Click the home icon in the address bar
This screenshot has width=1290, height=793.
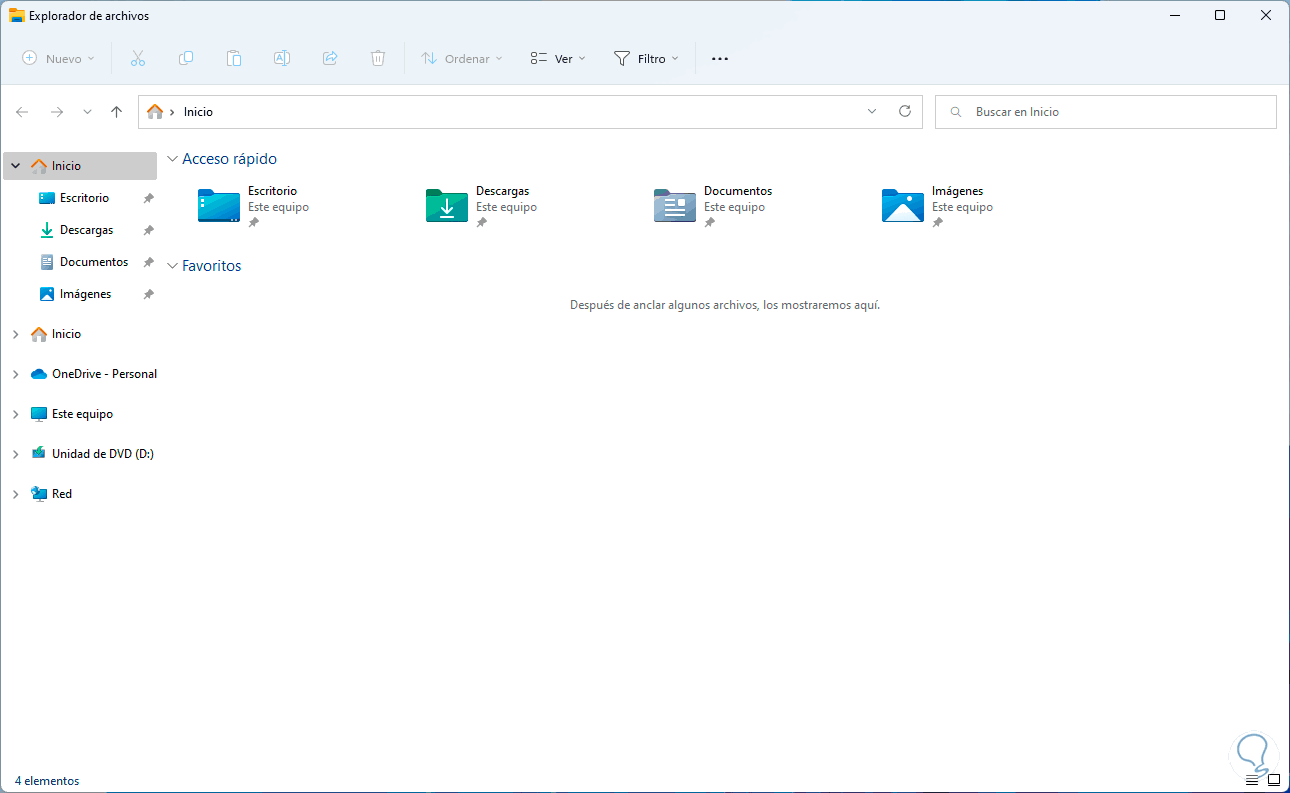[155, 112]
